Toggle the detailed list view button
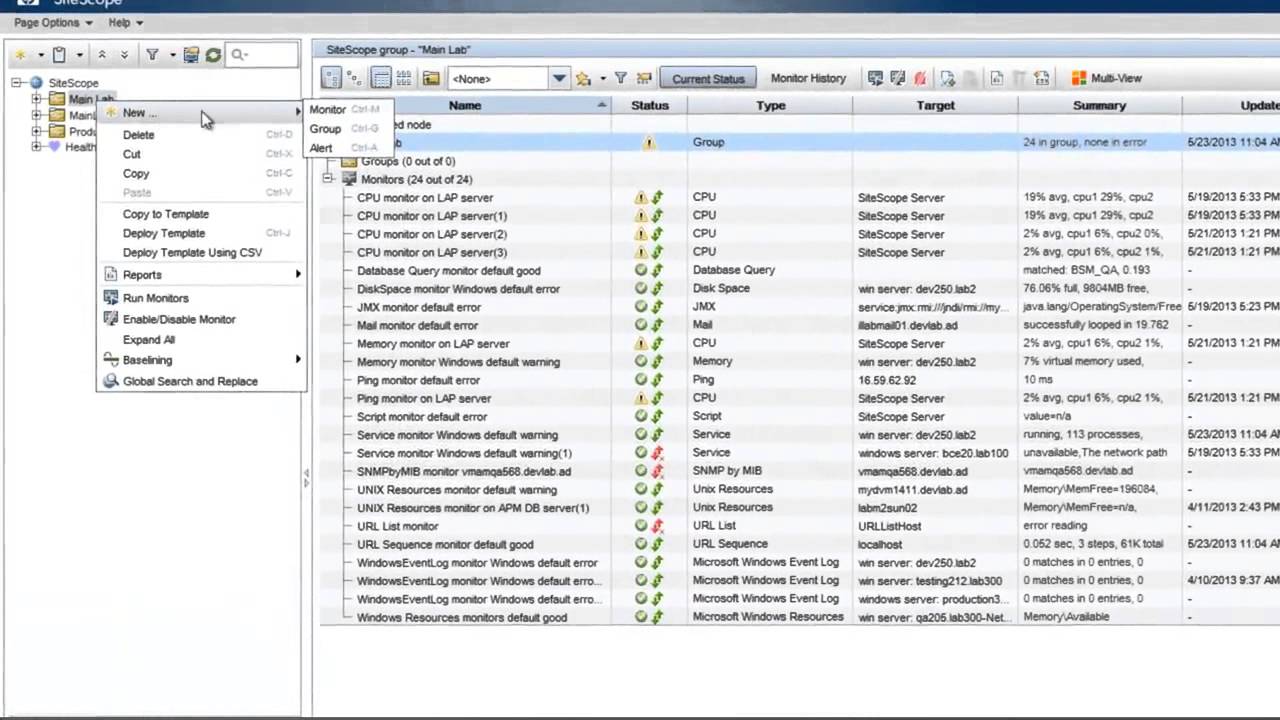Viewport: 1280px width, 720px height. [x=381, y=78]
